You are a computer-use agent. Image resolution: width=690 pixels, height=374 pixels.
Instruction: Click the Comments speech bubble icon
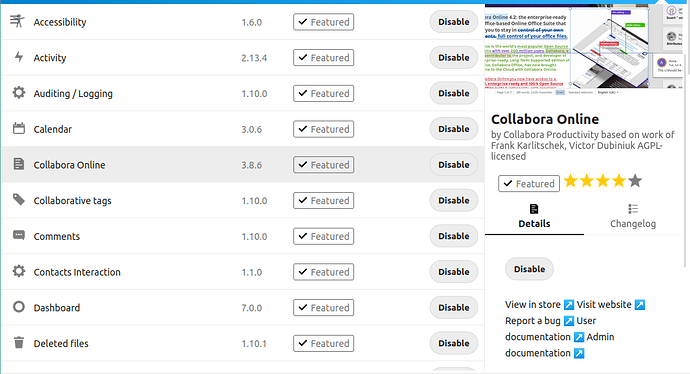pos(18,235)
